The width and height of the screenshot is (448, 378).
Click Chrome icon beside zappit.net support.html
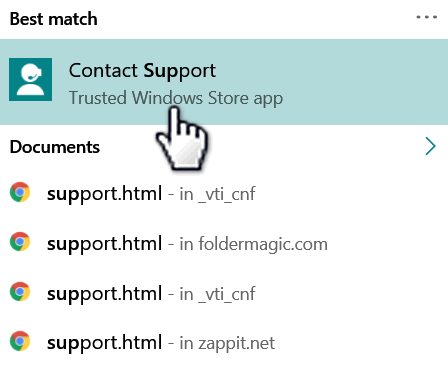20,341
